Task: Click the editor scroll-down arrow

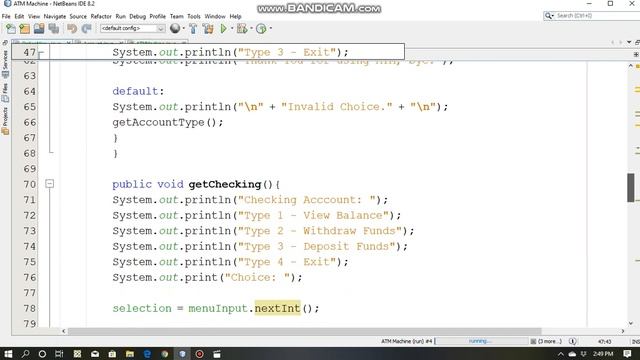Action: pyautogui.click(x=631, y=323)
